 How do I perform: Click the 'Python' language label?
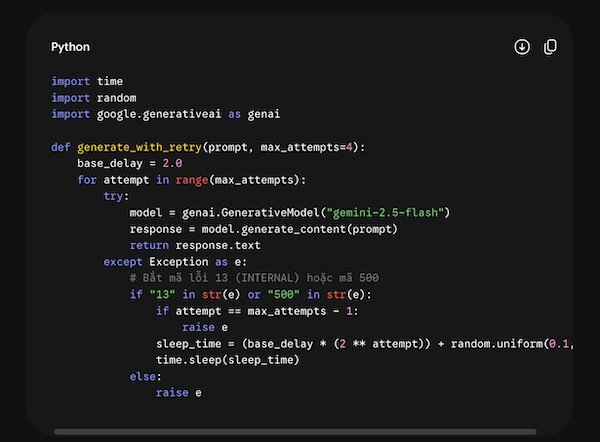pos(70,47)
